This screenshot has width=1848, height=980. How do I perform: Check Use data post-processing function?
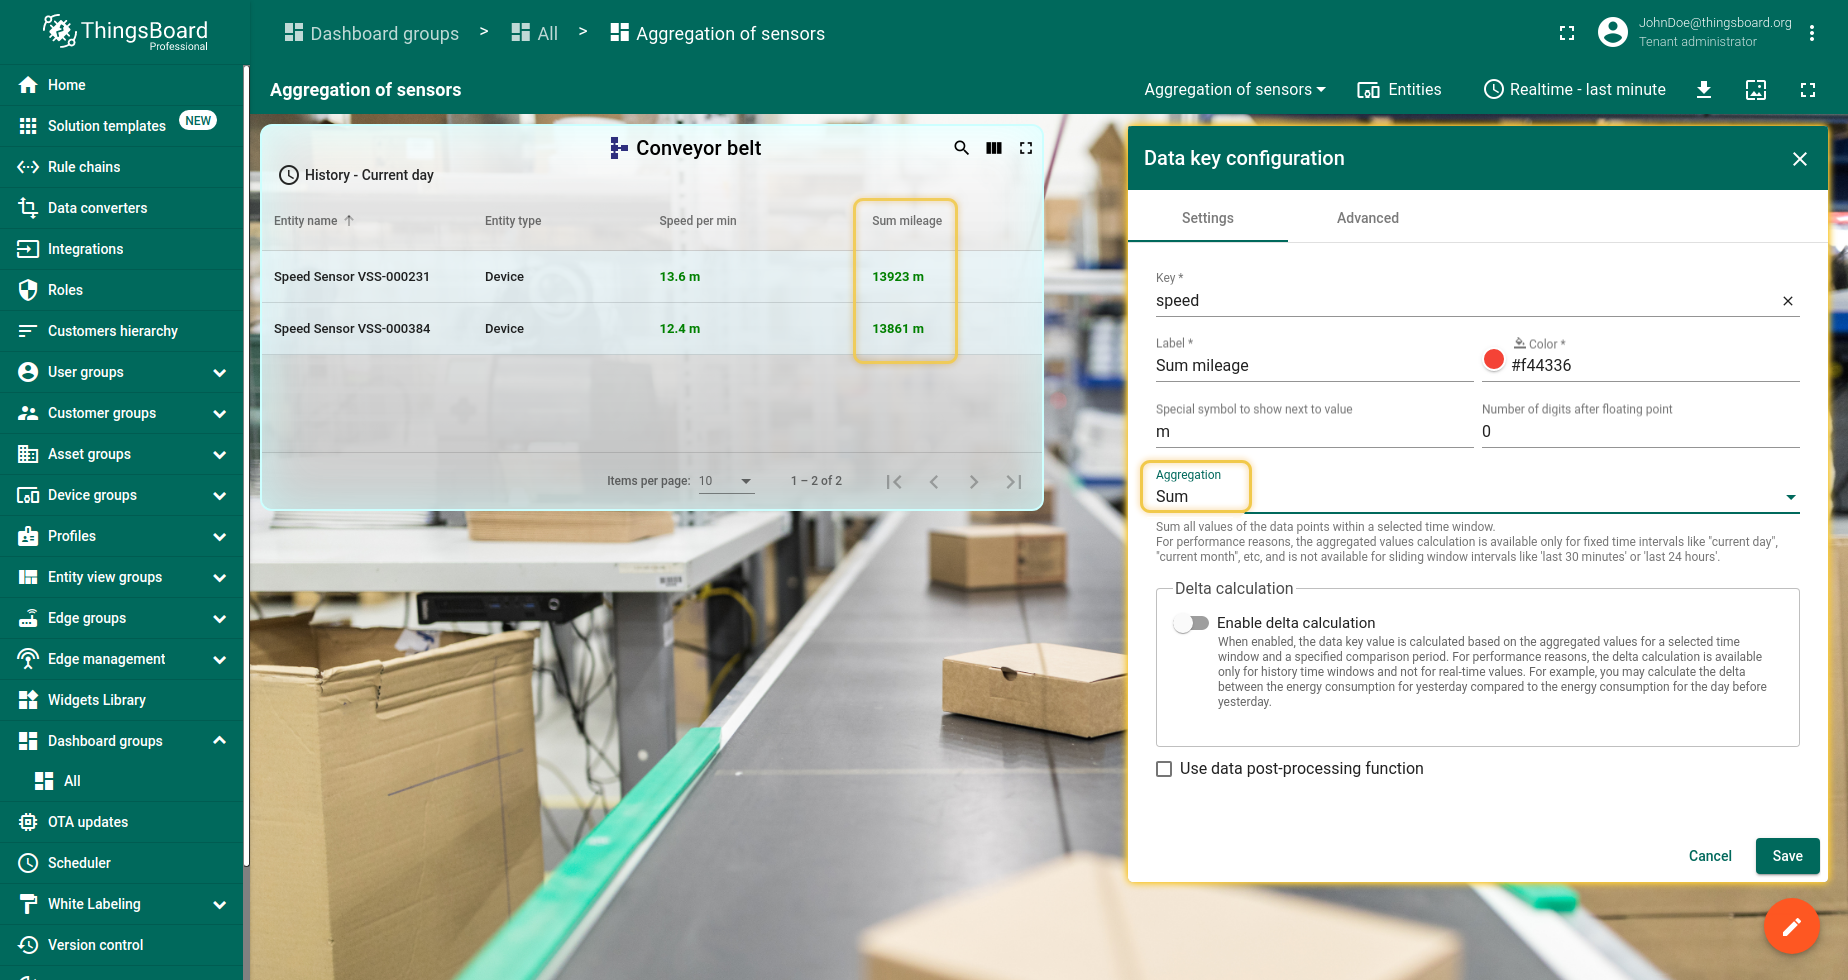click(1164, 769)
